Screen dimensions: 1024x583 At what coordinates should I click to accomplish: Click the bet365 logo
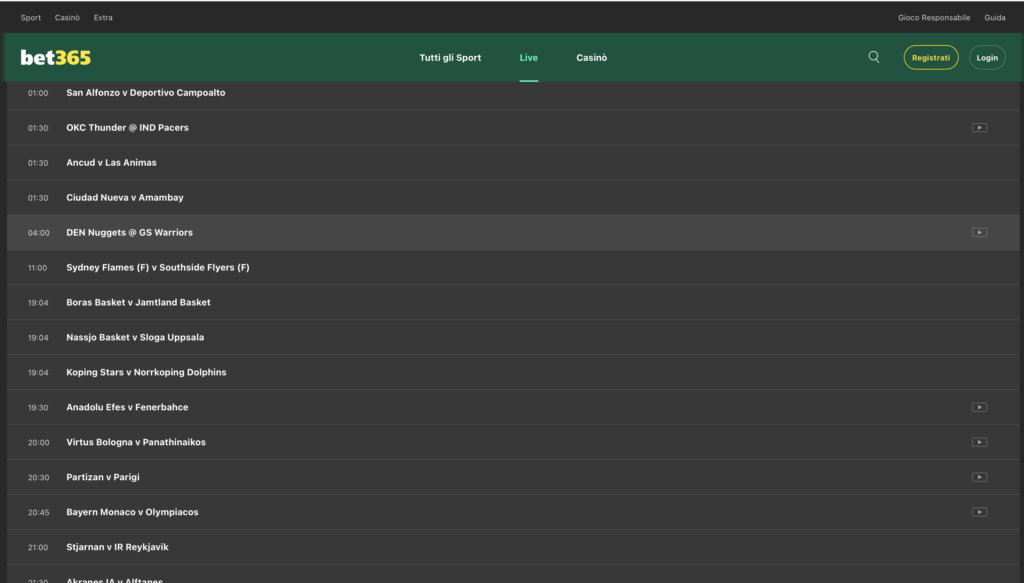coord(56,58)
